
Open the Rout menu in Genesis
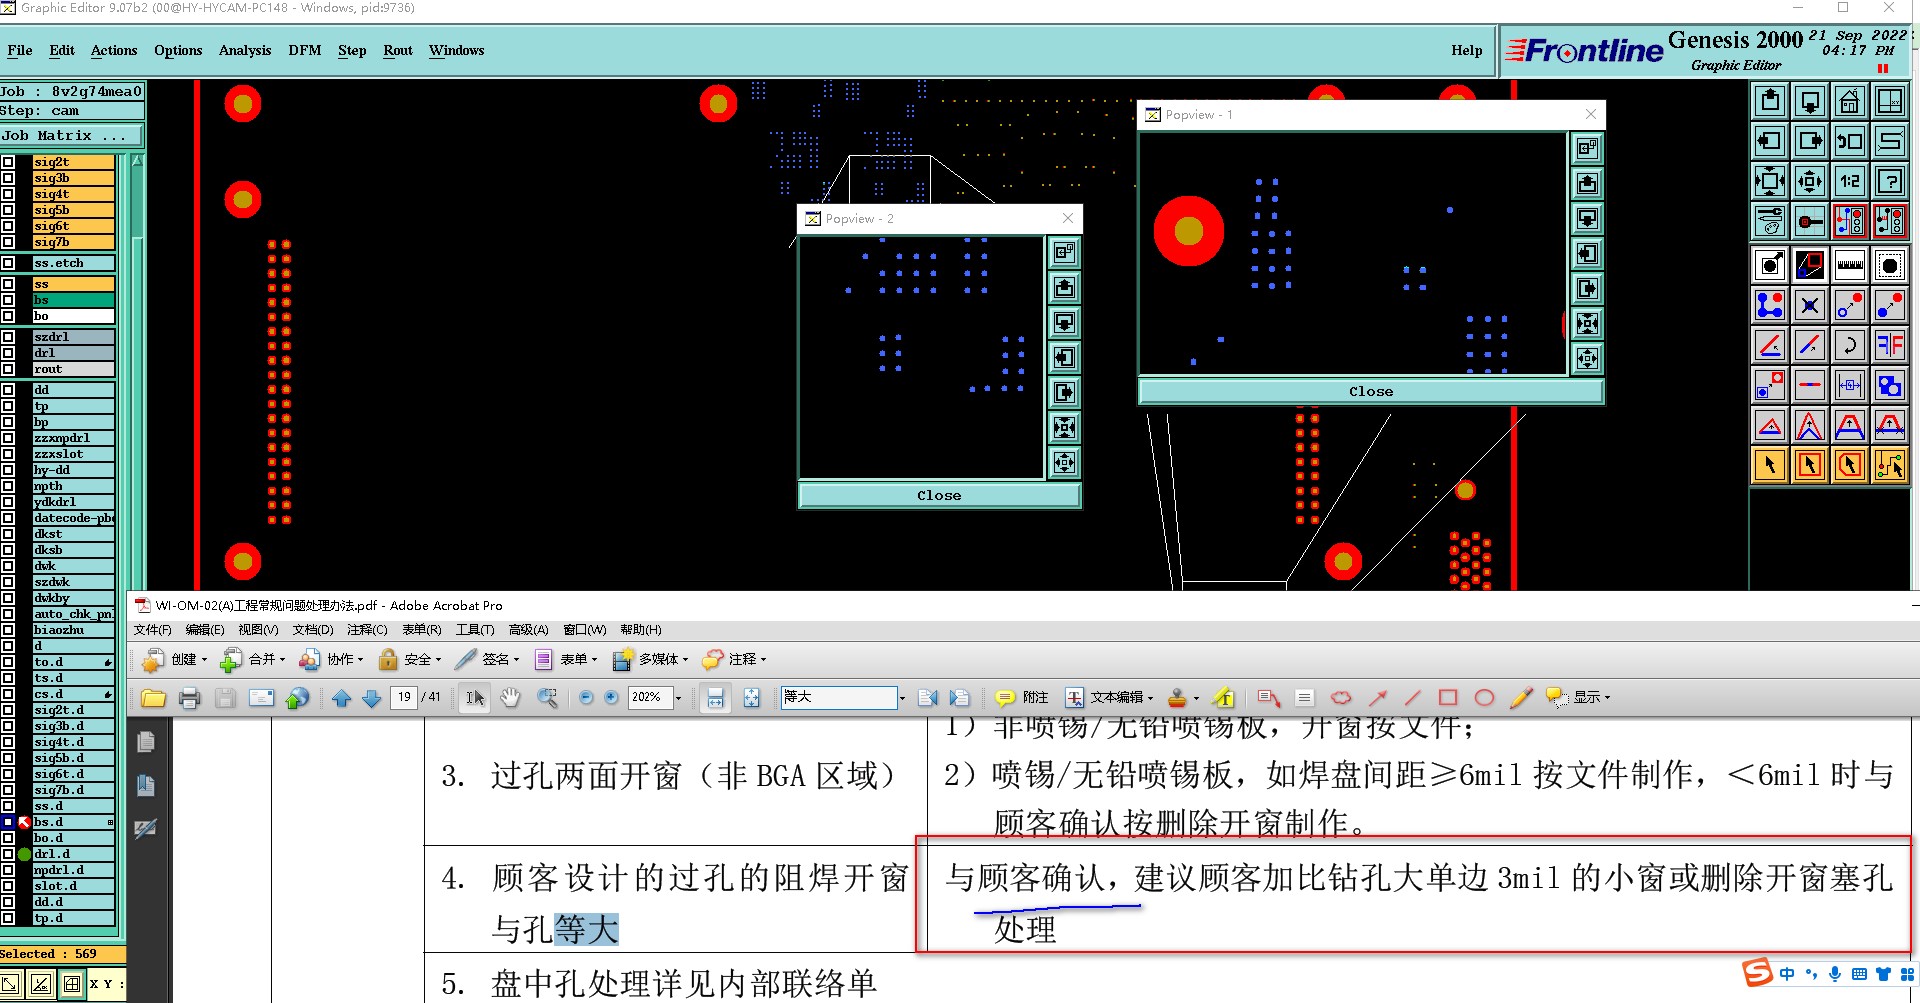(x=398, y=50)
